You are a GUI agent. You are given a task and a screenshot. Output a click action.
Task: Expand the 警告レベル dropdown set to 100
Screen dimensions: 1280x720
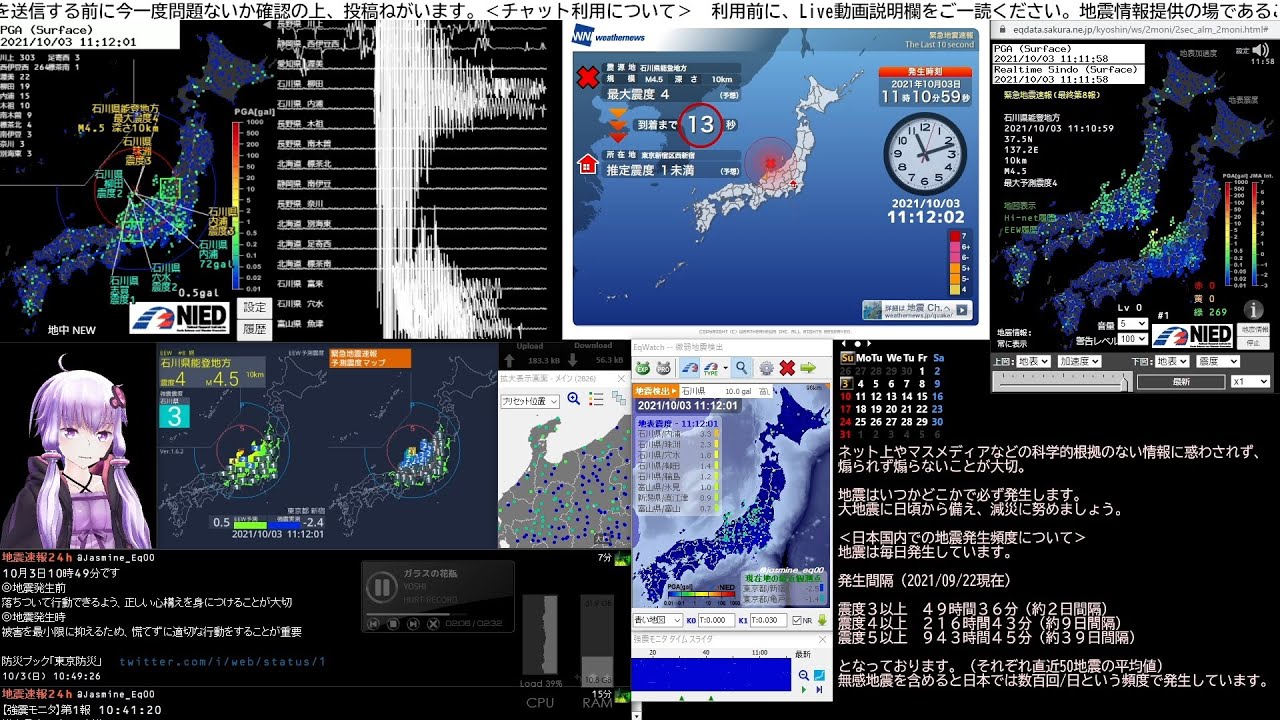point(1132,339)
